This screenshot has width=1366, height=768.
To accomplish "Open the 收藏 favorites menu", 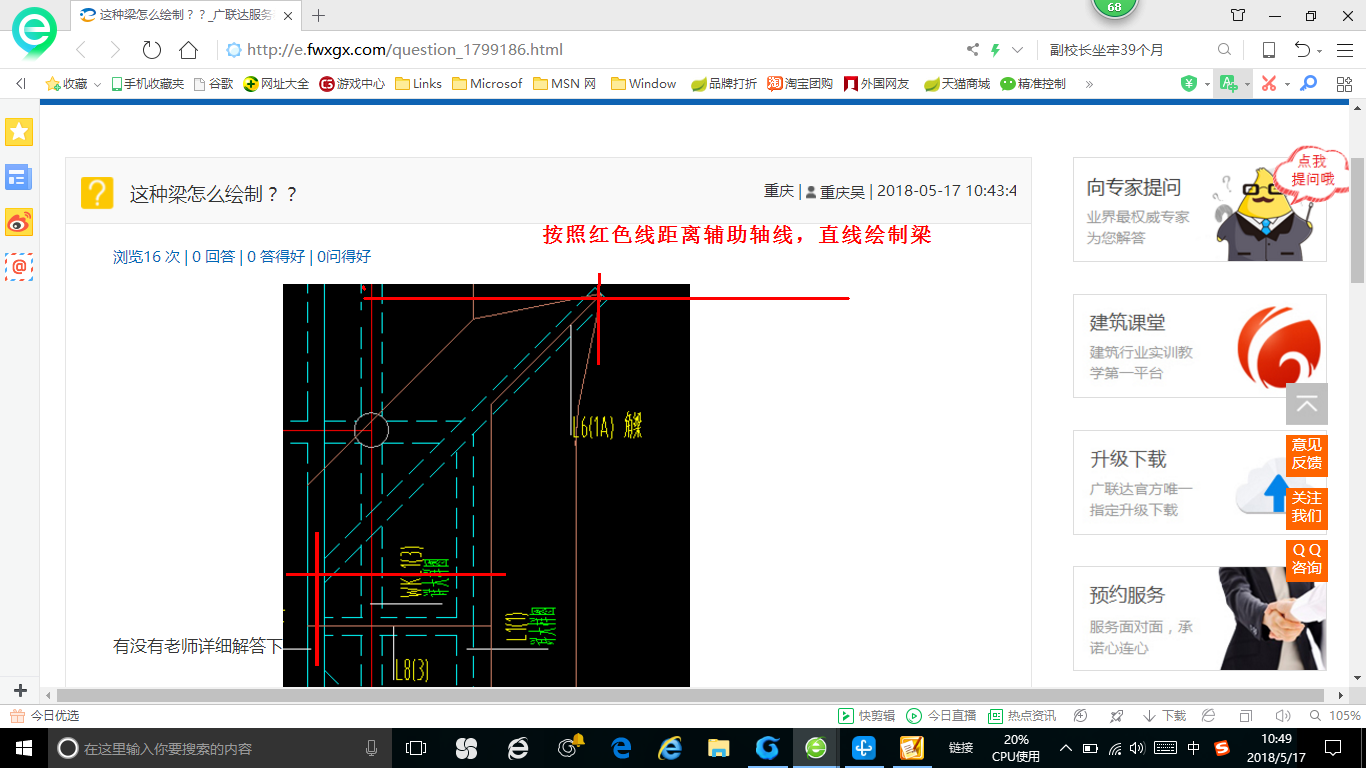I will point(73,84).
